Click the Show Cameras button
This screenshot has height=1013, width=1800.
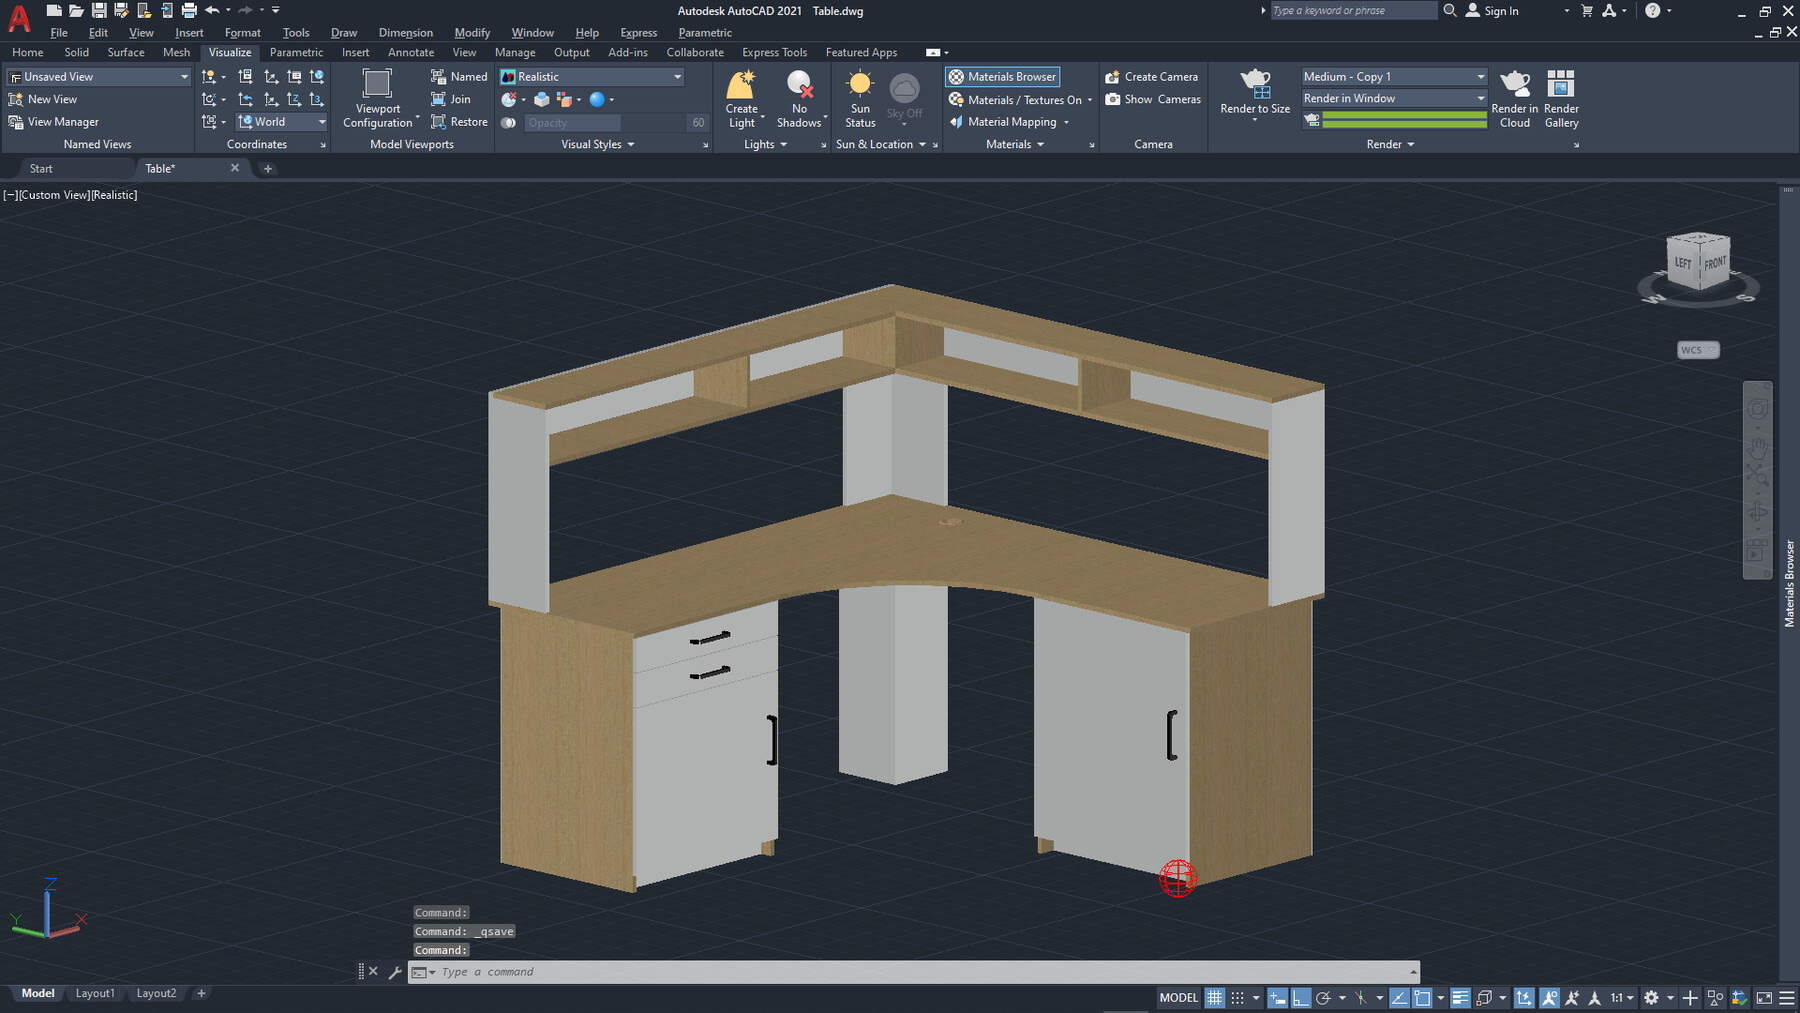[x=1153, y=99]
